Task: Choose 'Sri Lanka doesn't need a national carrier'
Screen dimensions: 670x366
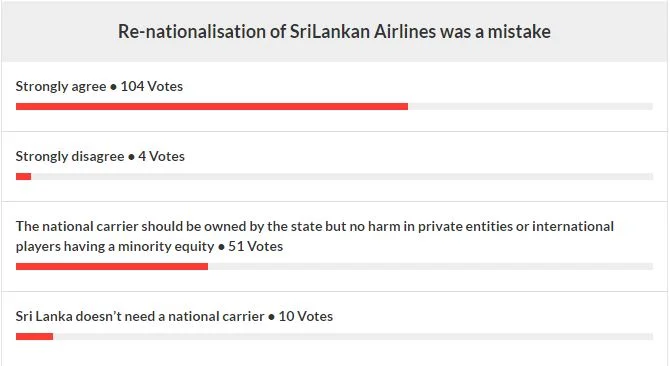Action: click(x=140, y=316)
